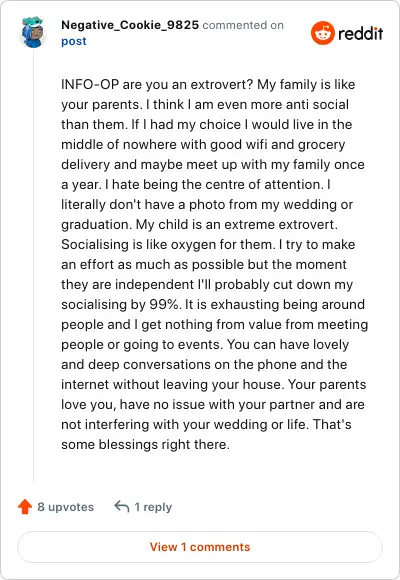Click the '1 reply' count label
The image size is (400, 580).
(153, 507)
